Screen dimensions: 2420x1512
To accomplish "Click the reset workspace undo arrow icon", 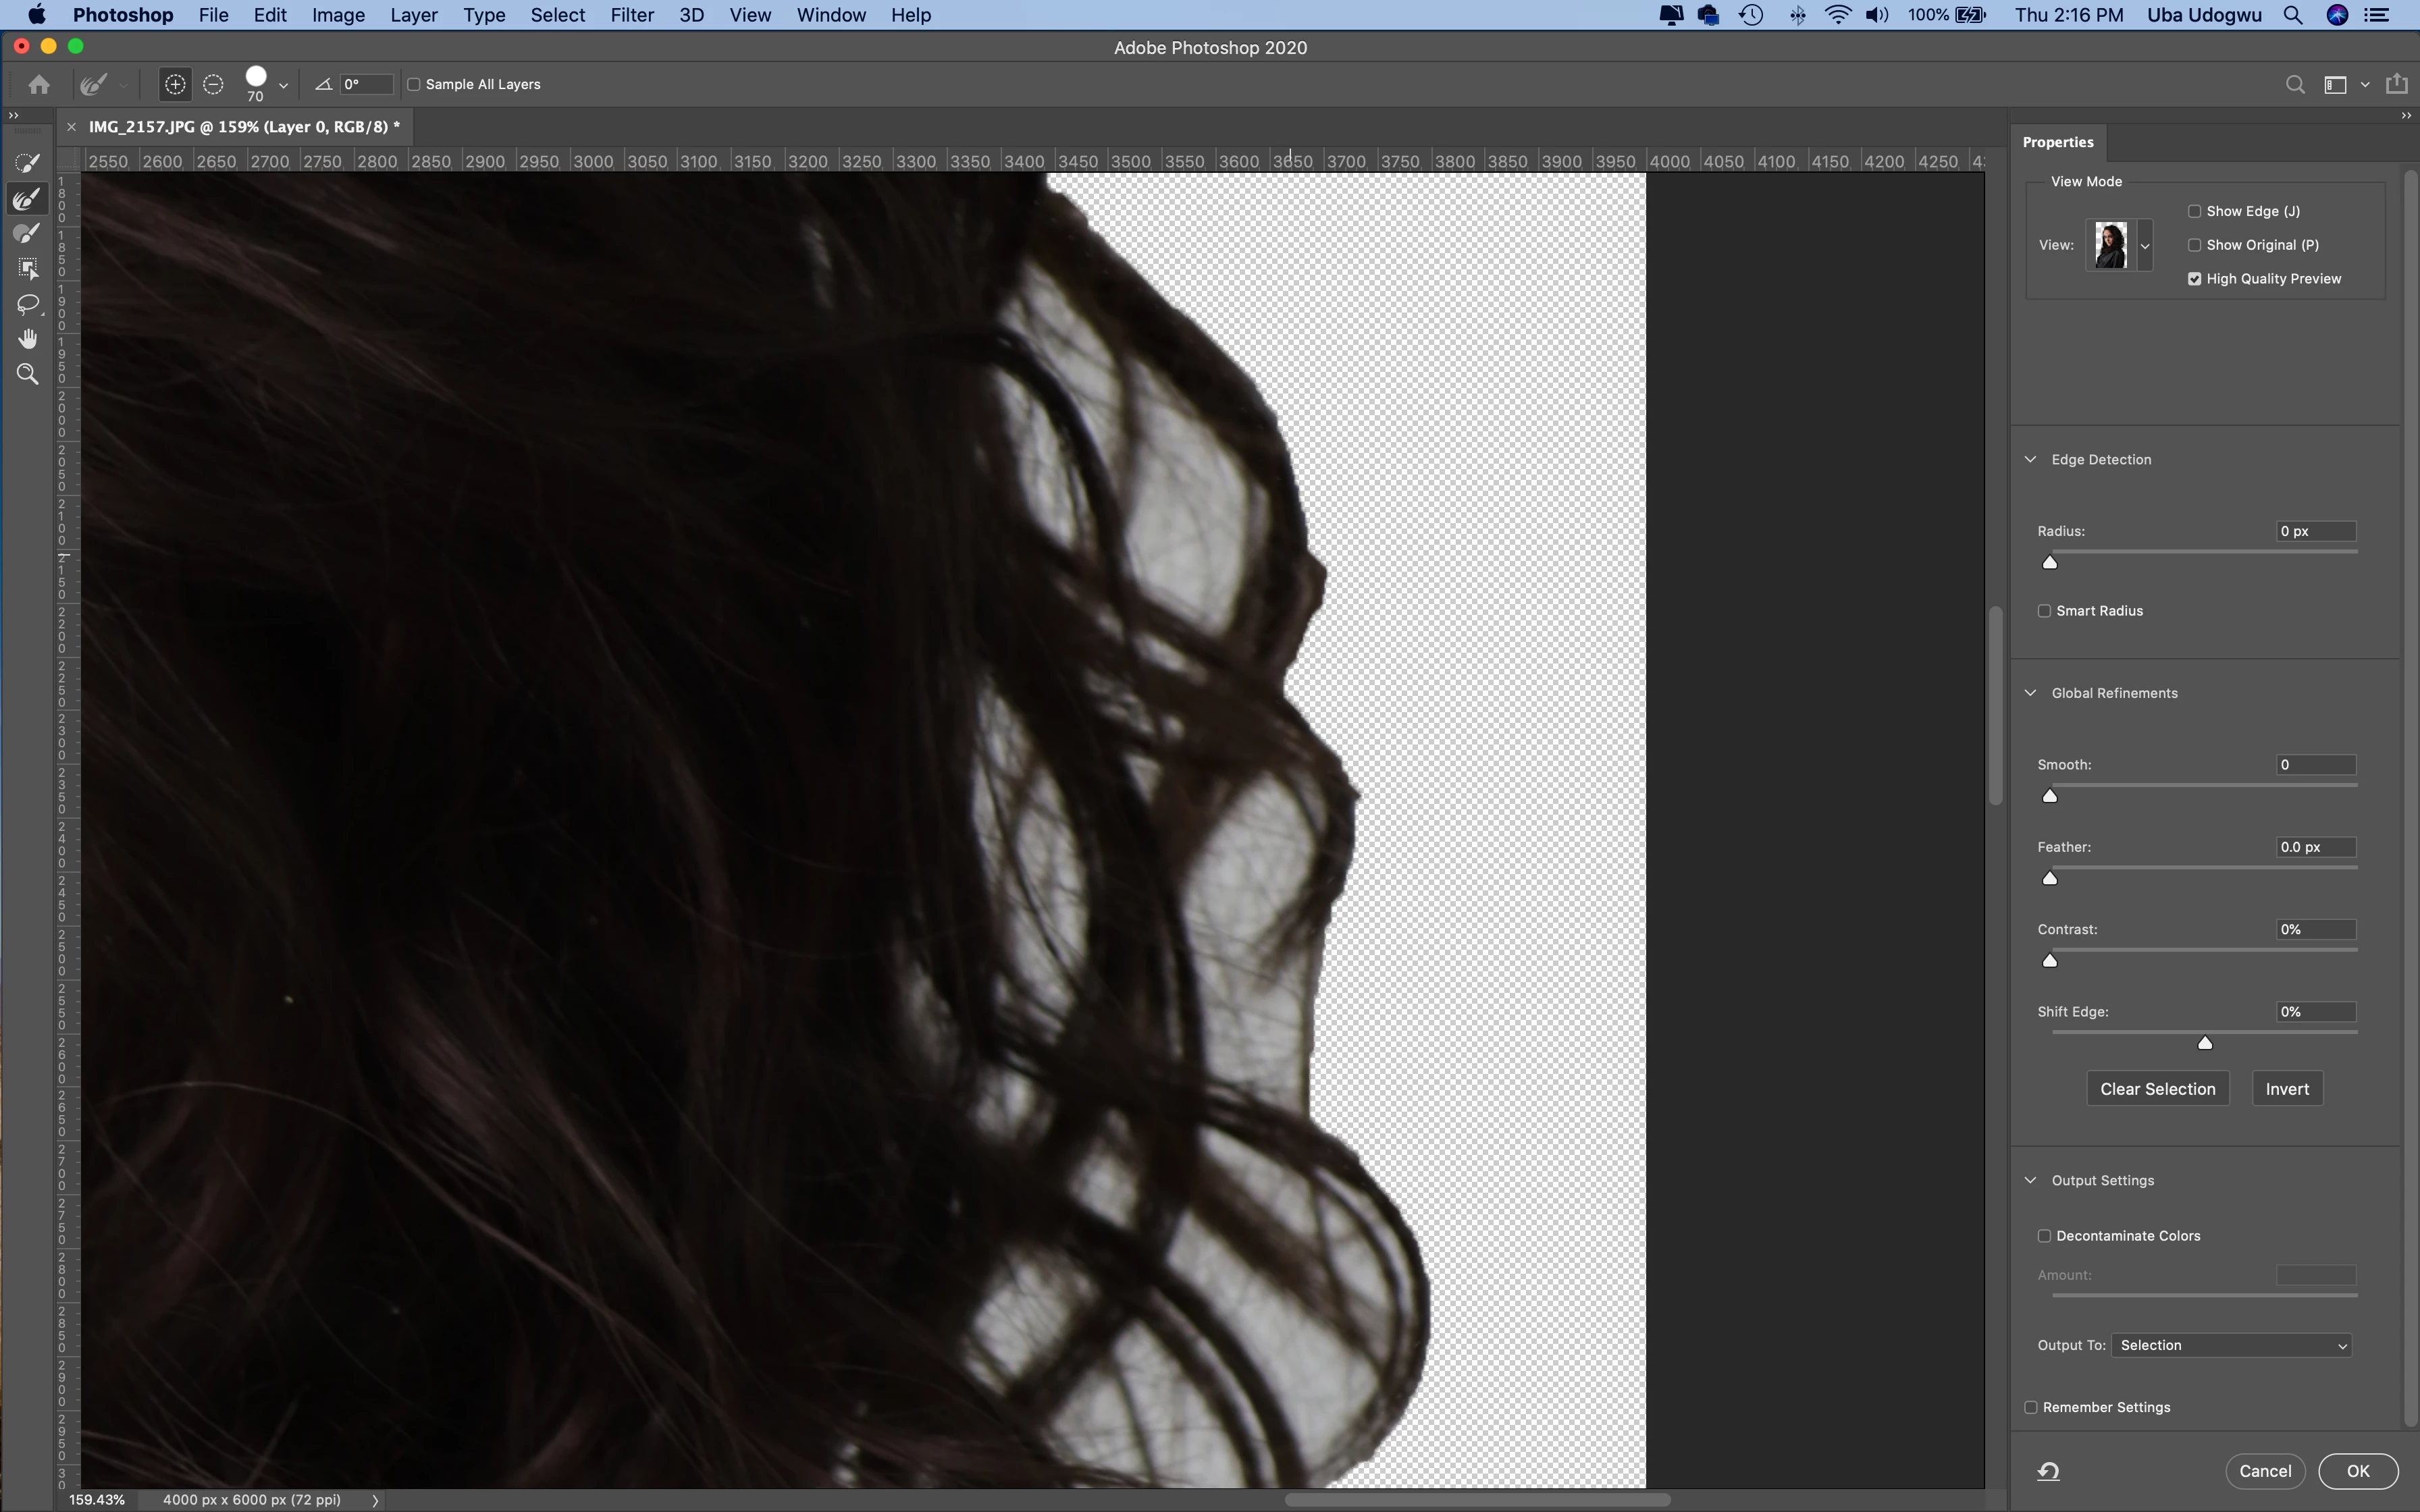I will (2048, 1471).
